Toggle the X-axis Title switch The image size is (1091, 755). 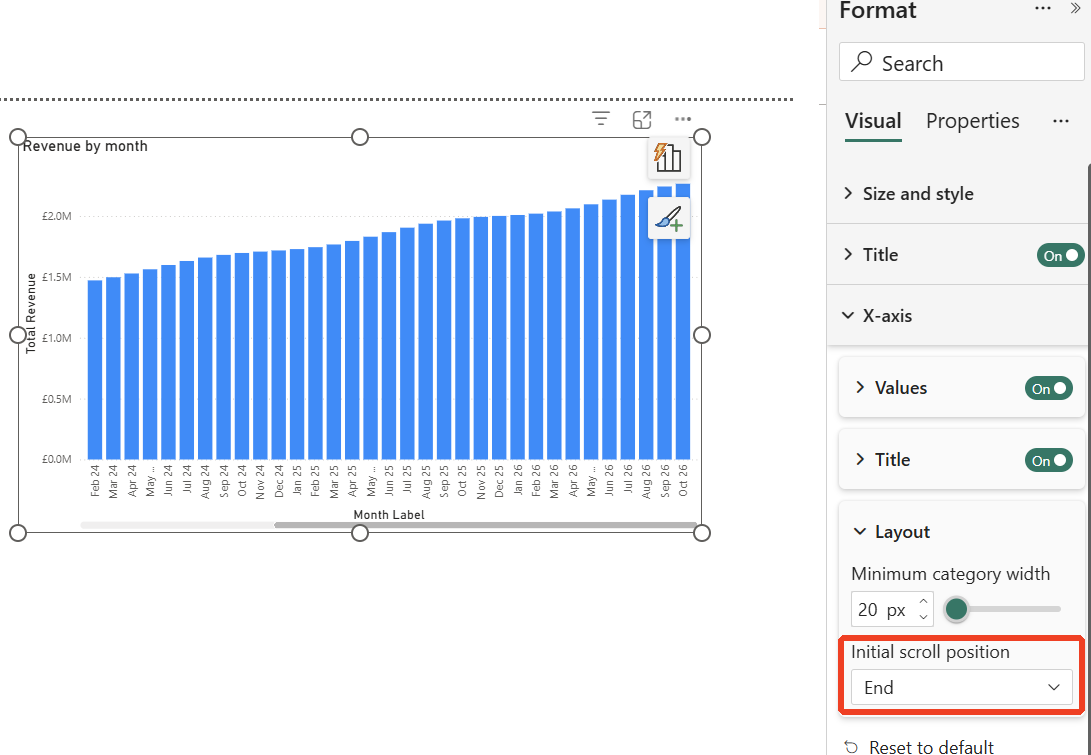click(x=1049, y=461)
